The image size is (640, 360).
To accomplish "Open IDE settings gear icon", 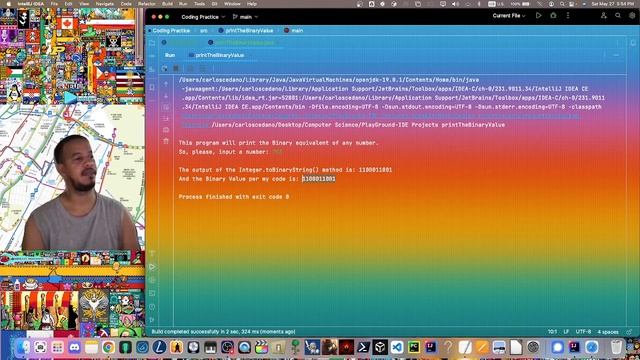I will (x=632, y=16).
